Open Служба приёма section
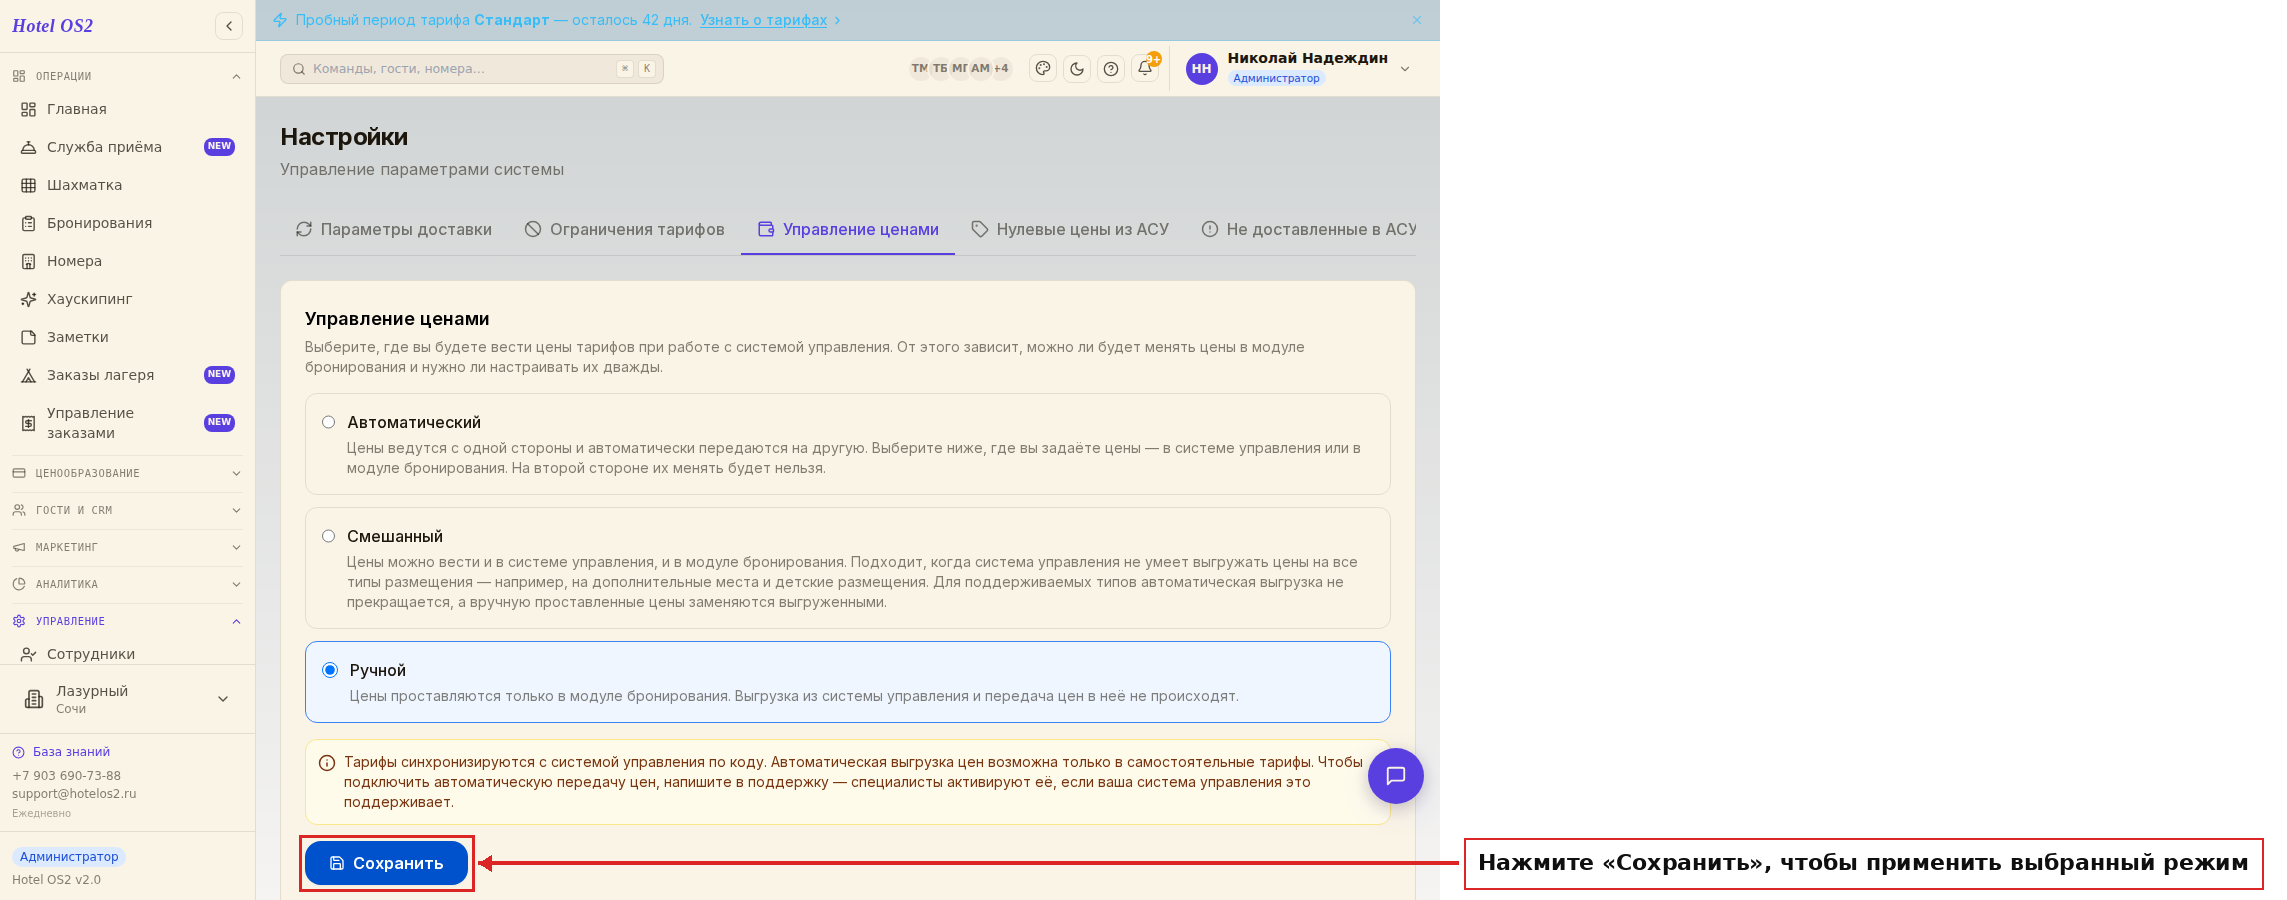 pyautogui.click(x=127, y=147)
